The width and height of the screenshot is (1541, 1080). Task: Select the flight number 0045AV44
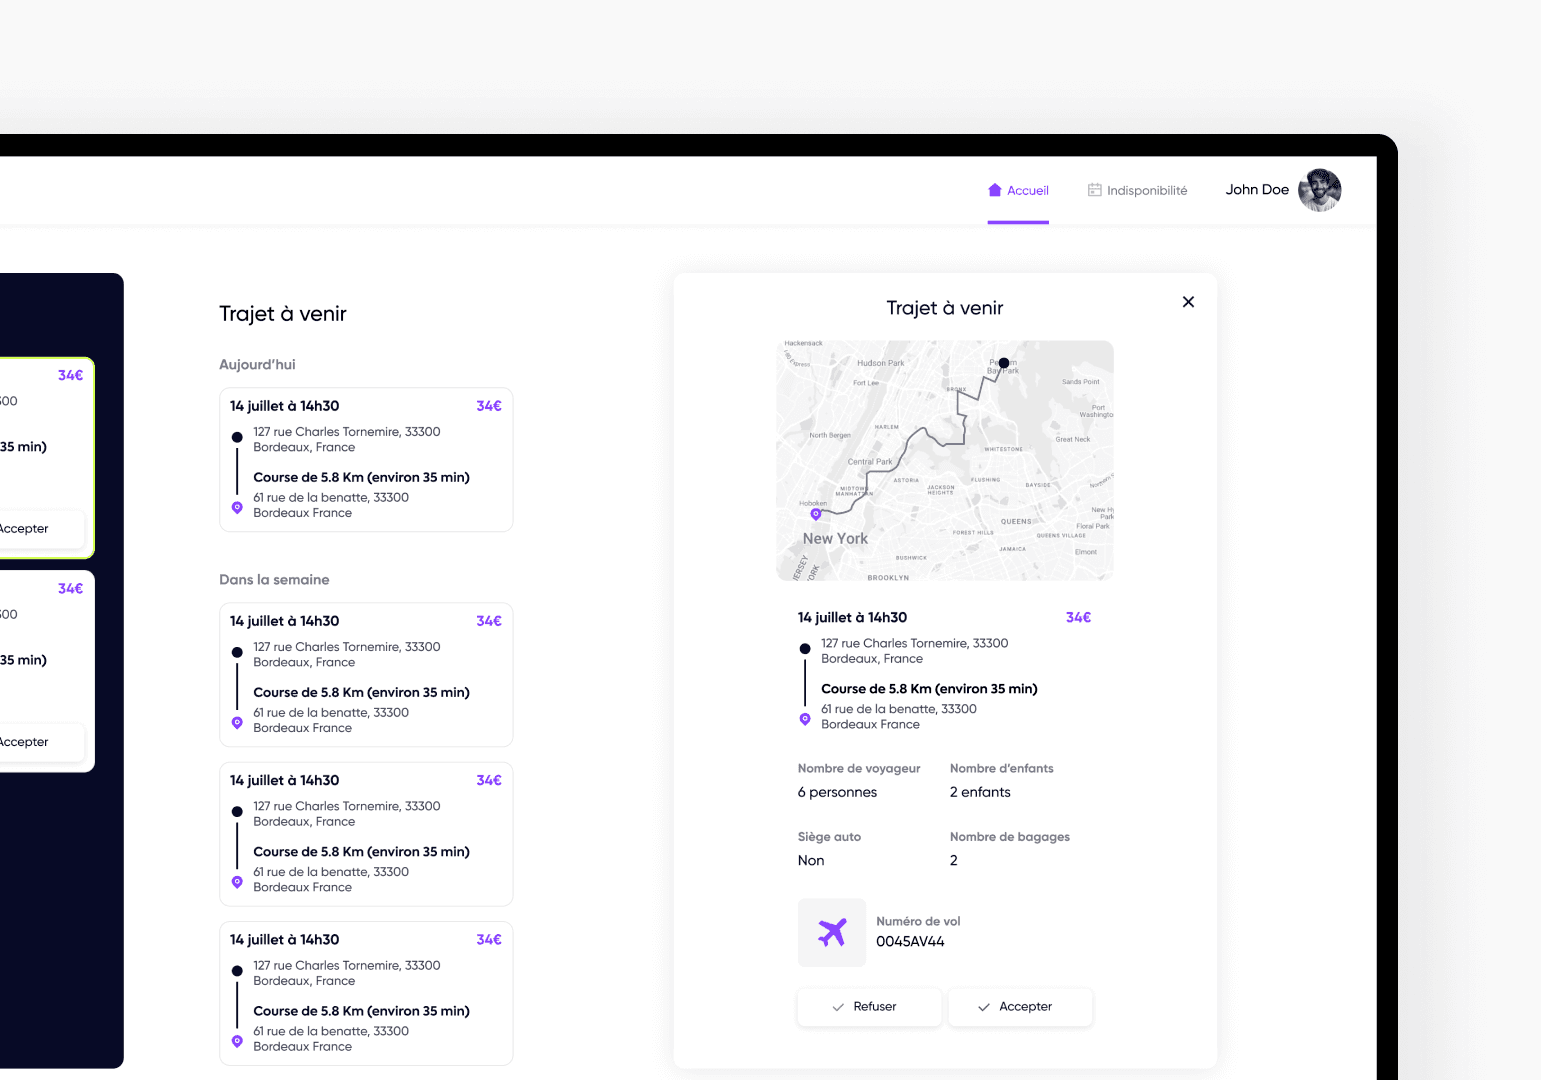coord(910,942)
